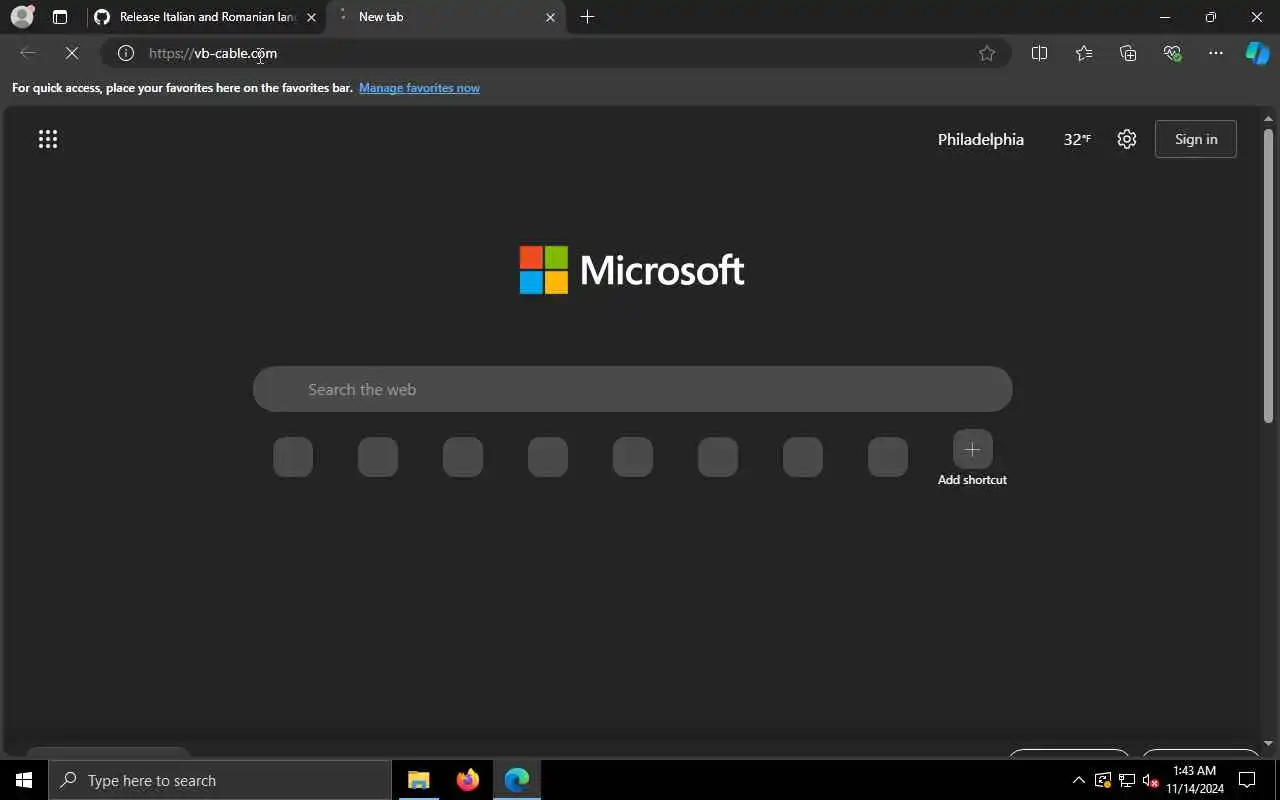Click the address bar with vb-cable.com

coord(555,53)
